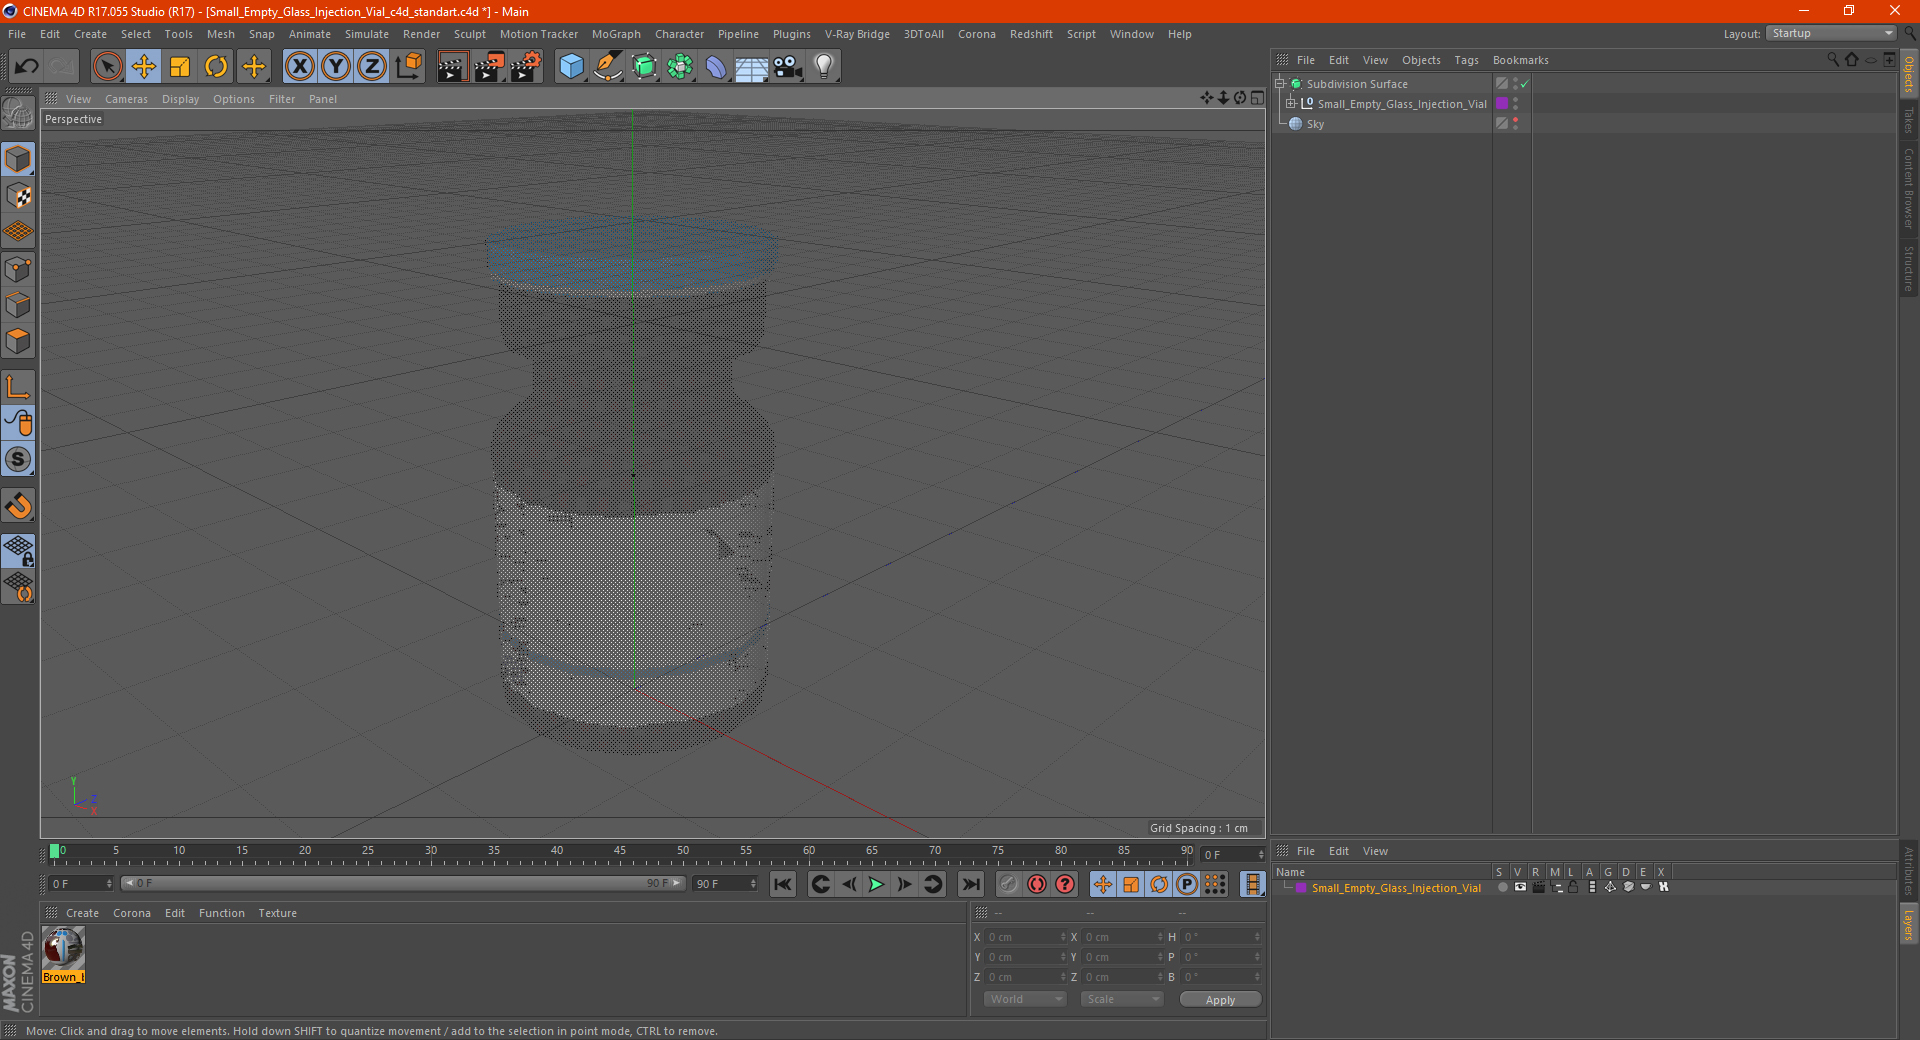Go to start of animation
This screenshot has width=1920, height=1040.
[783, 884]
